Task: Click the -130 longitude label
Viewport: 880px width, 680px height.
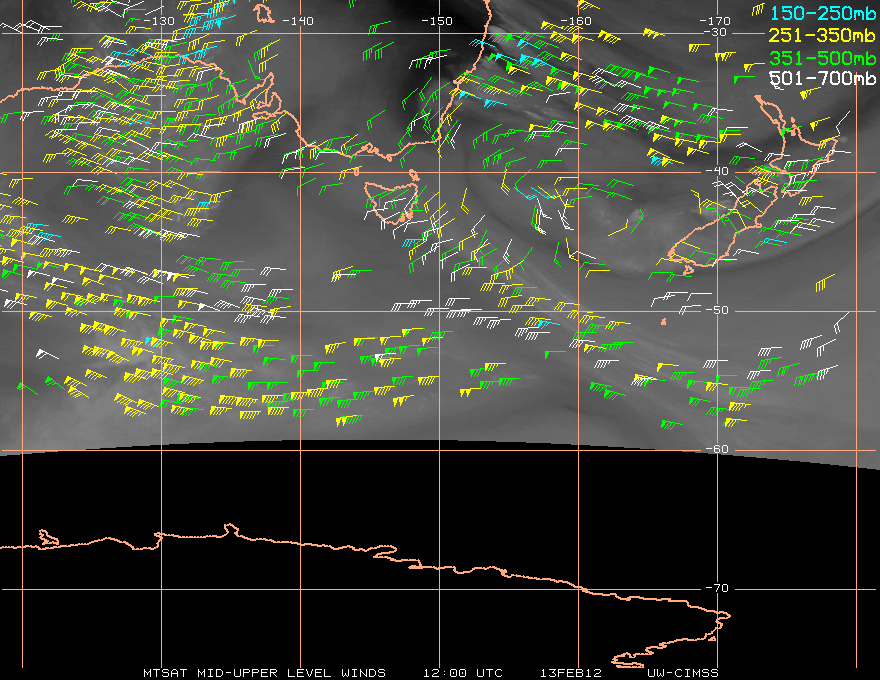Action: [159, 21]
